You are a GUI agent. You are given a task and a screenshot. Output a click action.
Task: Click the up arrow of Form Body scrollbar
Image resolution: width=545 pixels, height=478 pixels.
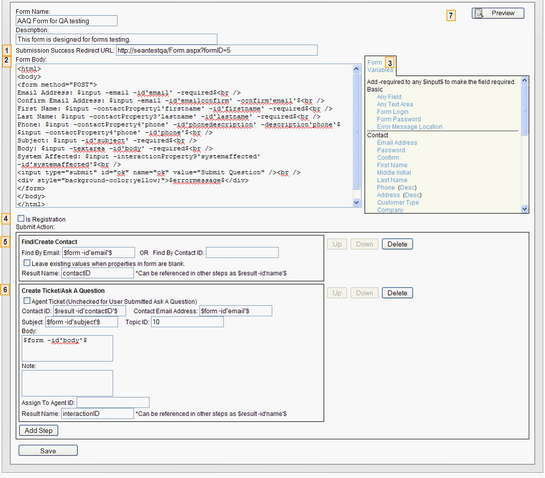(x=356, y=68)
